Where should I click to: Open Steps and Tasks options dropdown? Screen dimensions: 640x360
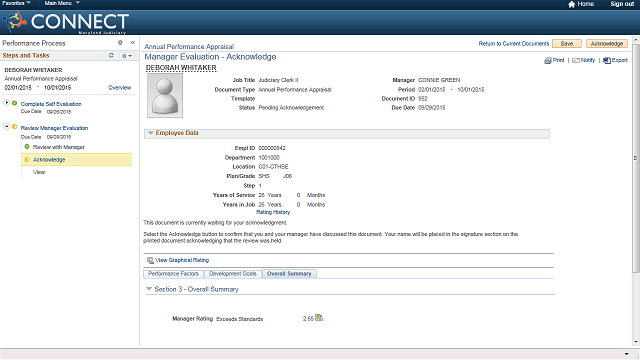(x=126, y=56)
